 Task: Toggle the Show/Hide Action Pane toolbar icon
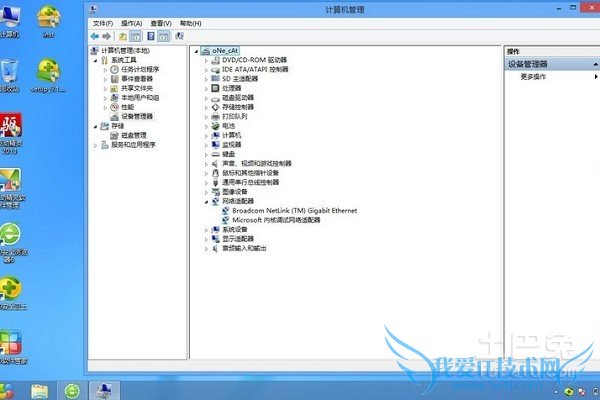[164, 36]
